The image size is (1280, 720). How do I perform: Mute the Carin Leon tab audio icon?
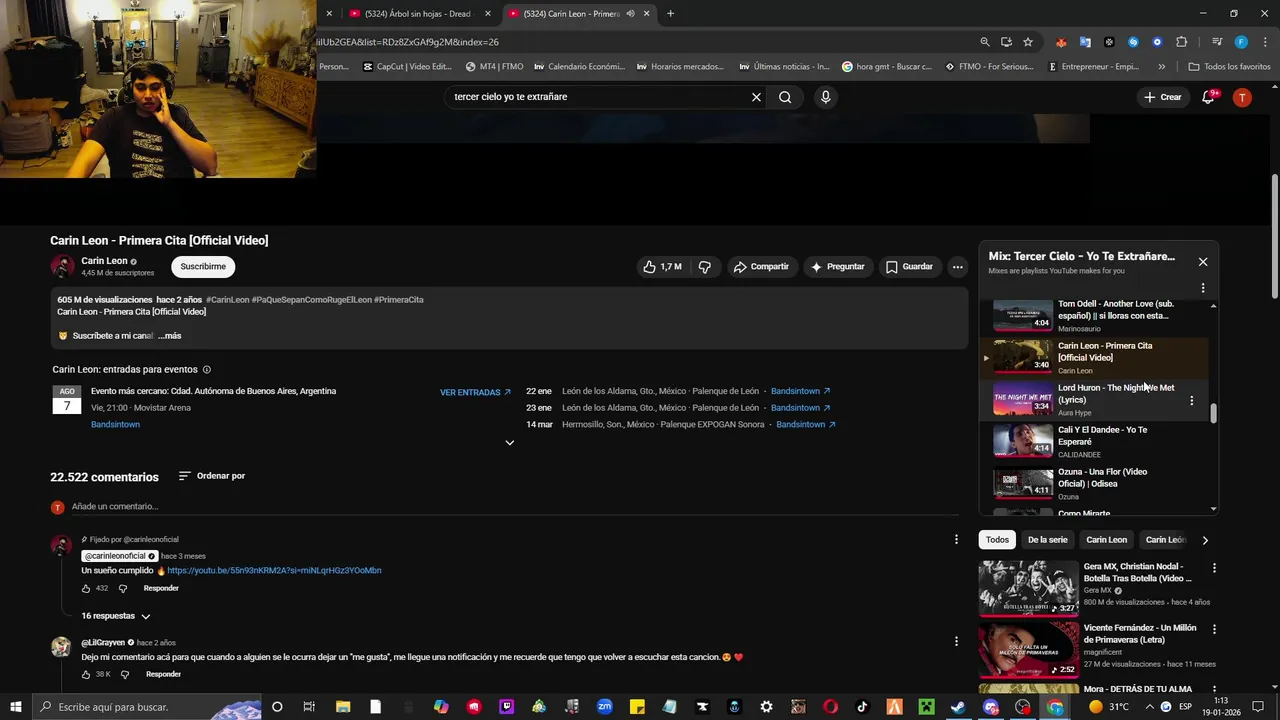click(x=630, y=14)
